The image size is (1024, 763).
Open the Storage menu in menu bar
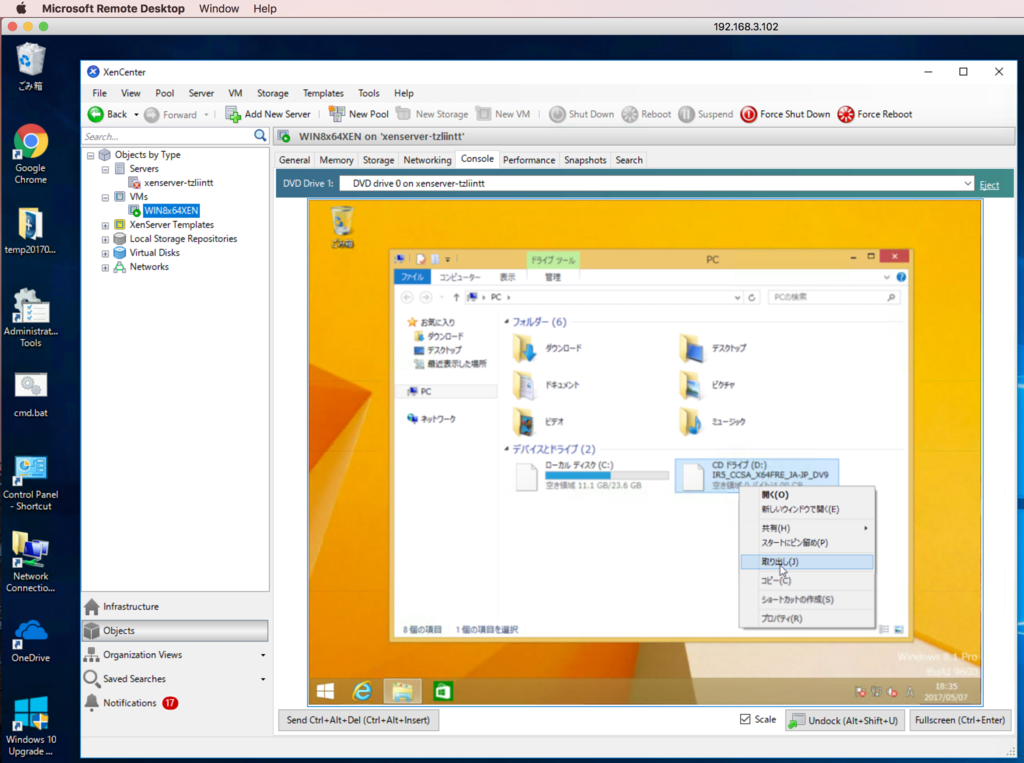pos(272,93)
